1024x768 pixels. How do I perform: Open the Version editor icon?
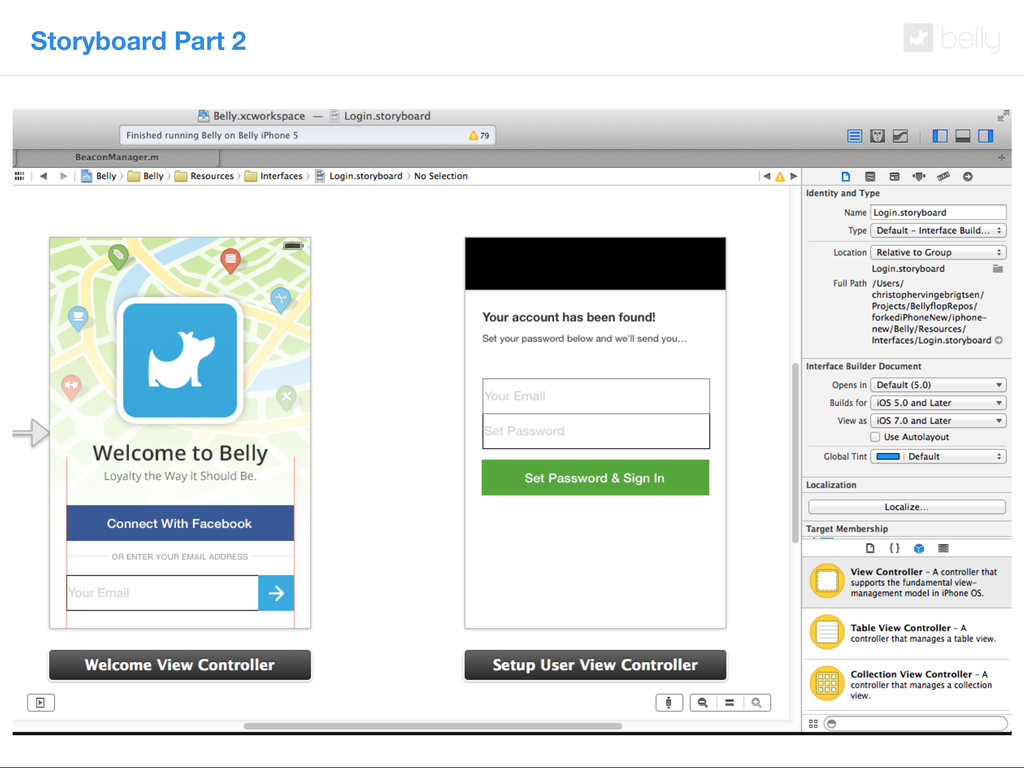coord(901,136)
